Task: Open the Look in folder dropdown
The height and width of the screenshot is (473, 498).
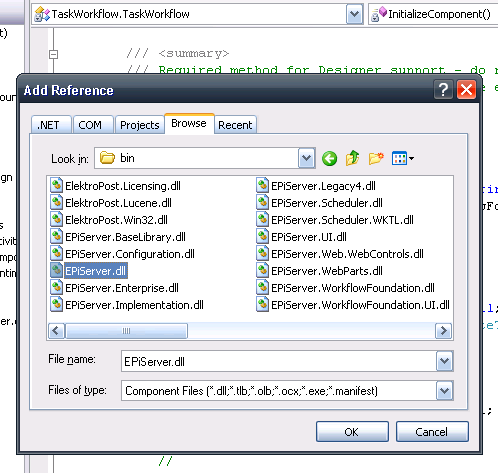Action: (306, 158)
